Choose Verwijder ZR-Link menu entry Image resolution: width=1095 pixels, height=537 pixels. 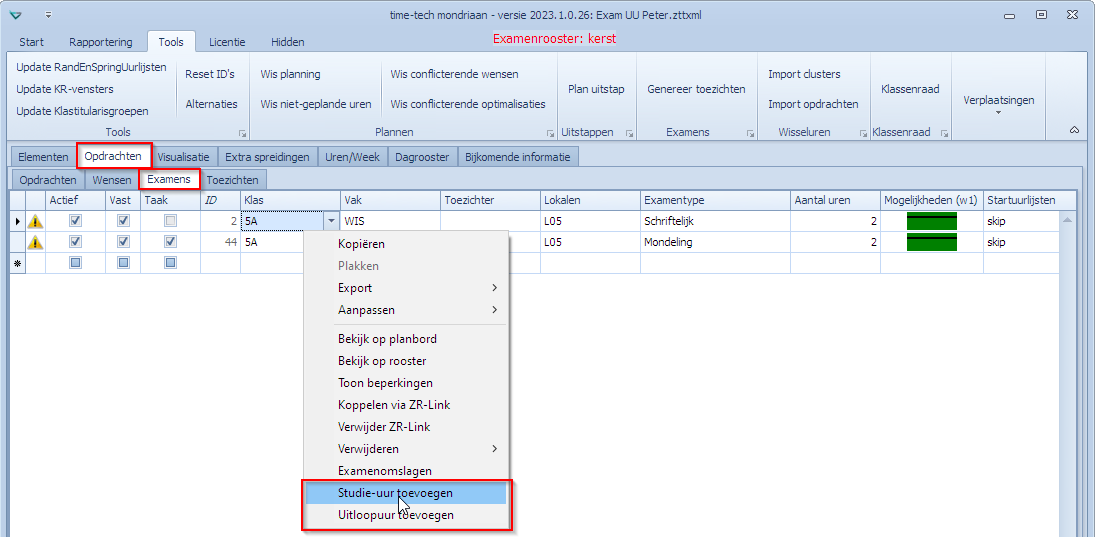coord(406,427)
